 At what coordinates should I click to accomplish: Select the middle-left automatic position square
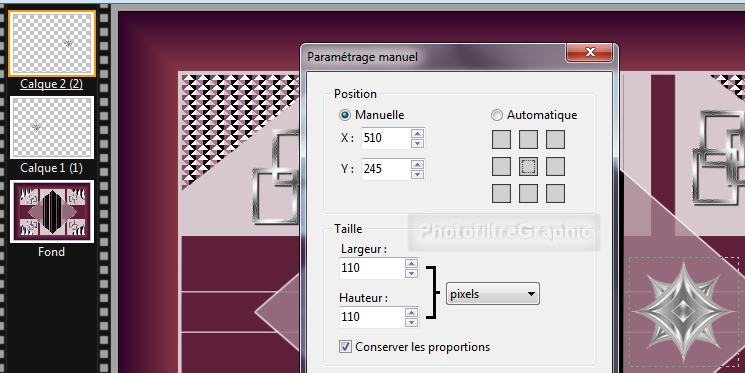pos(501,167)
